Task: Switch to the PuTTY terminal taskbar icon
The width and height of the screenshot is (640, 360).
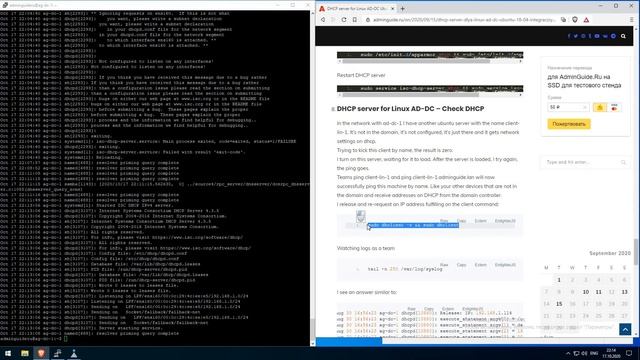Action: tap(57, 353)
